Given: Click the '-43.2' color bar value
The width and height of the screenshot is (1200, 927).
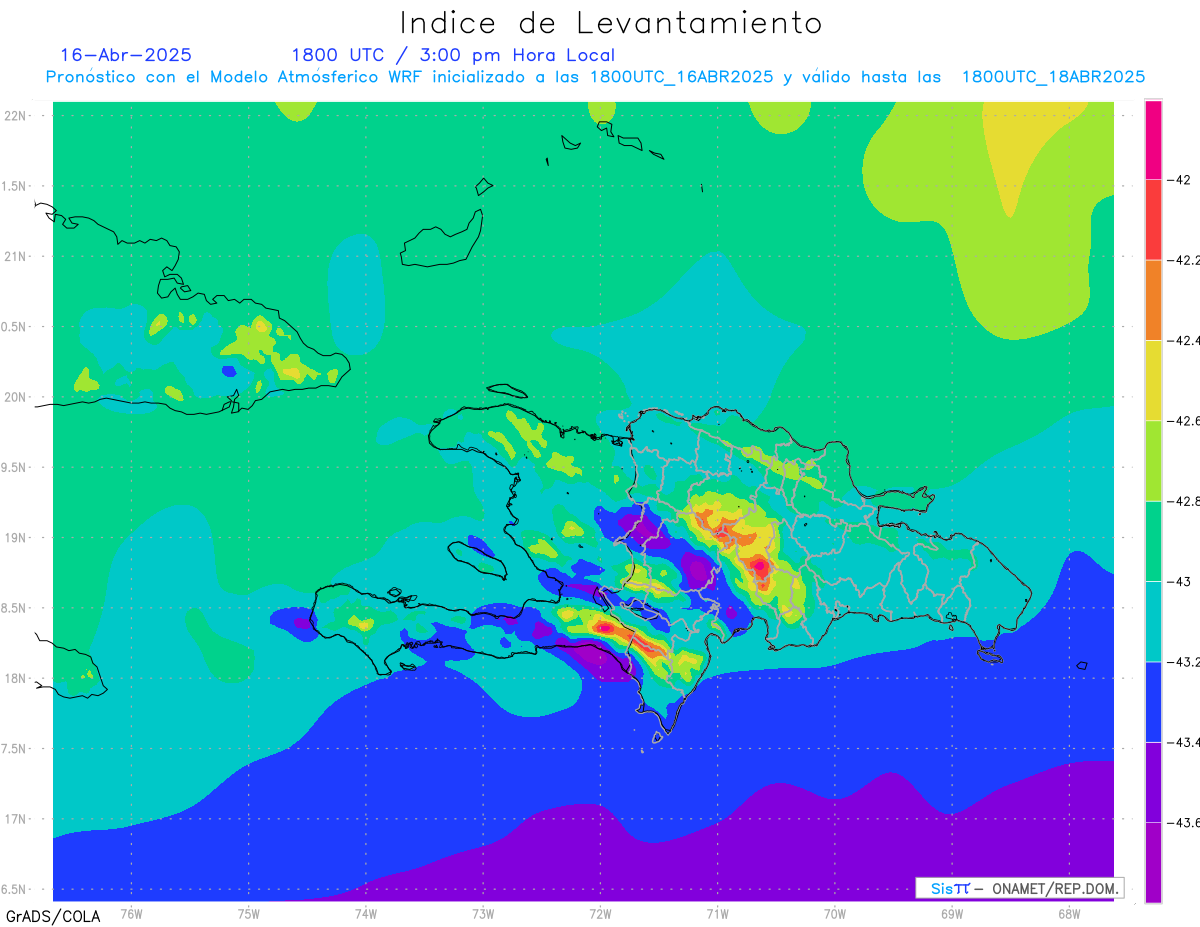Looking at the screenshot, I should tap(1186, 661).
